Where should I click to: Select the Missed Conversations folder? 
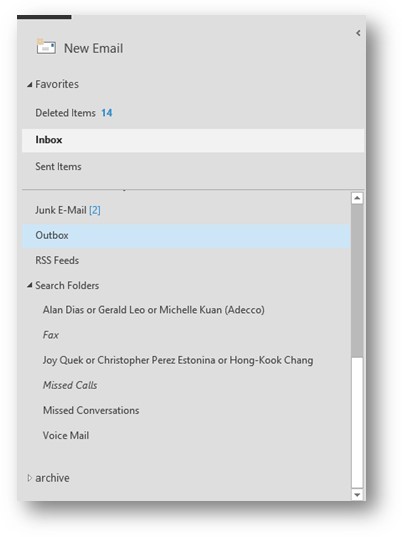tap(91, 410)
